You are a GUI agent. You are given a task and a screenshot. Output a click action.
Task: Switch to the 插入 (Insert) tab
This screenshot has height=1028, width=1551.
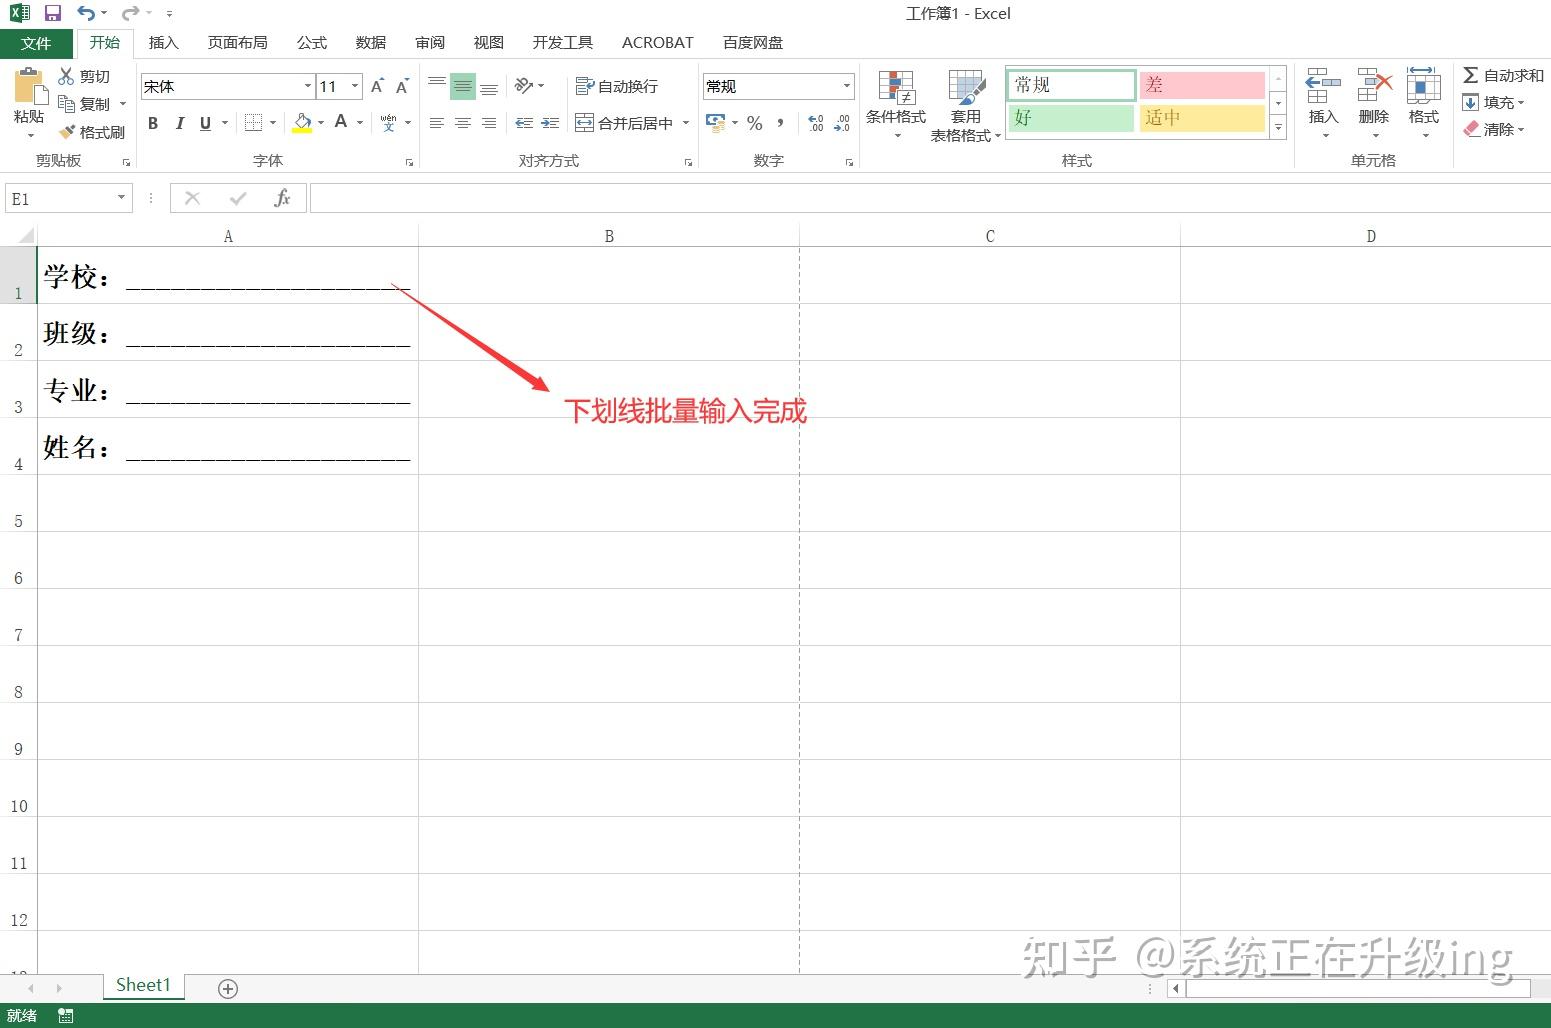(163, 43)
